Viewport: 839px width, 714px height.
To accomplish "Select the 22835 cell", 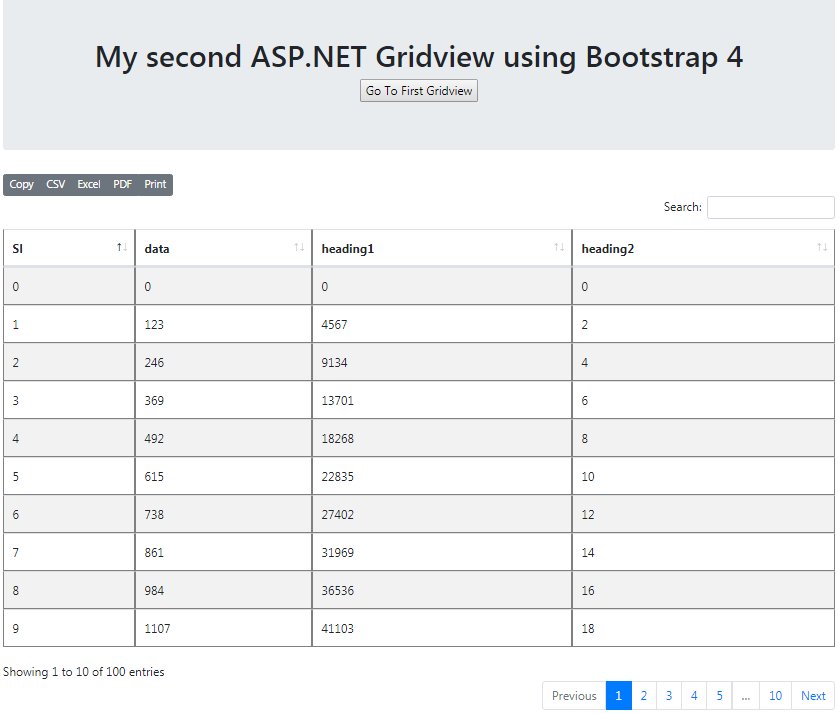I will click(442, 476).
